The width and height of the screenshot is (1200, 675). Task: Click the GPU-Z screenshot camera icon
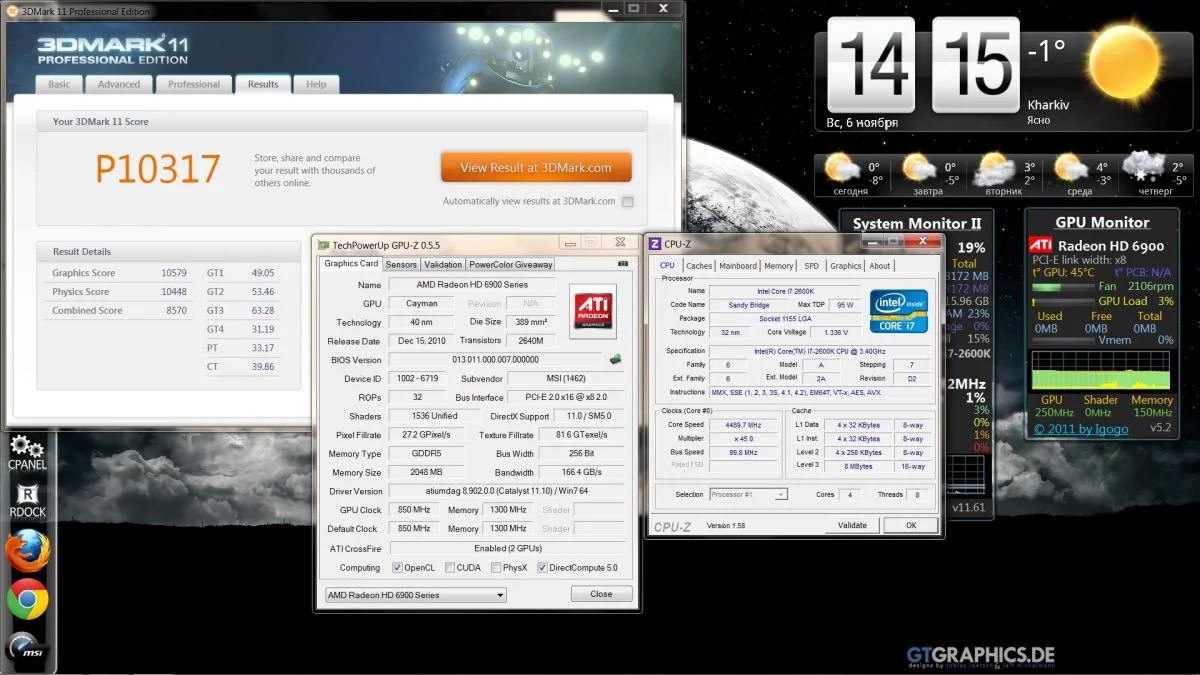click(x=623, y=264)
